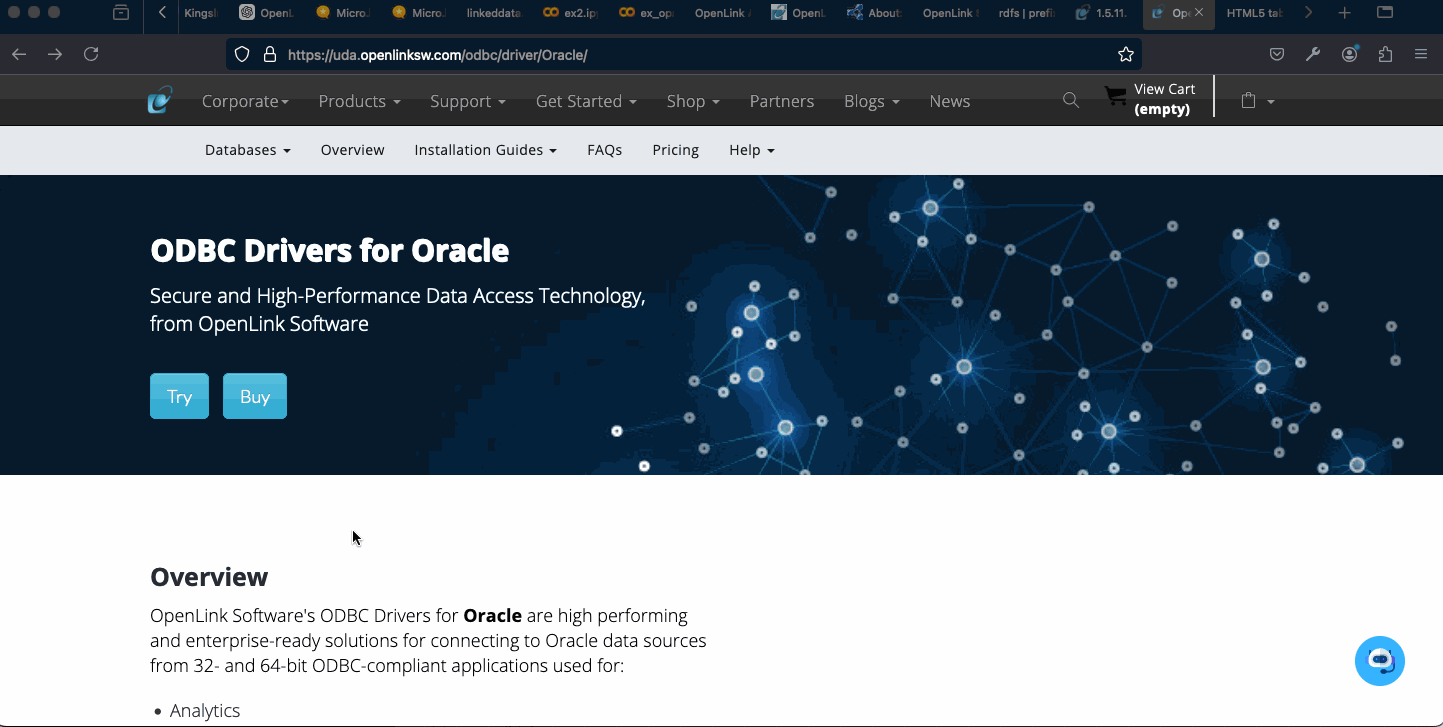Viewport: 1443px width, 727px height.
Task: Switch to the HTML5 tab
Action: click(x=1255, y=13)
